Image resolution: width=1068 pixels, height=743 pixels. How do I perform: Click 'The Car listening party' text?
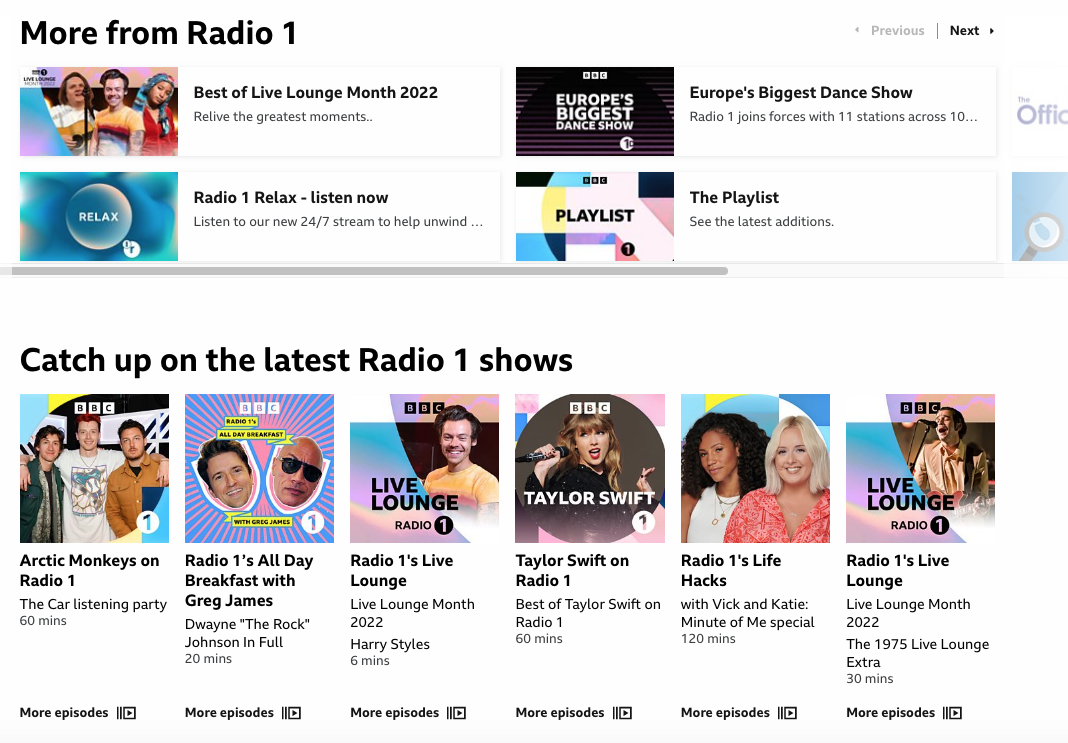[x=93, y=604]
